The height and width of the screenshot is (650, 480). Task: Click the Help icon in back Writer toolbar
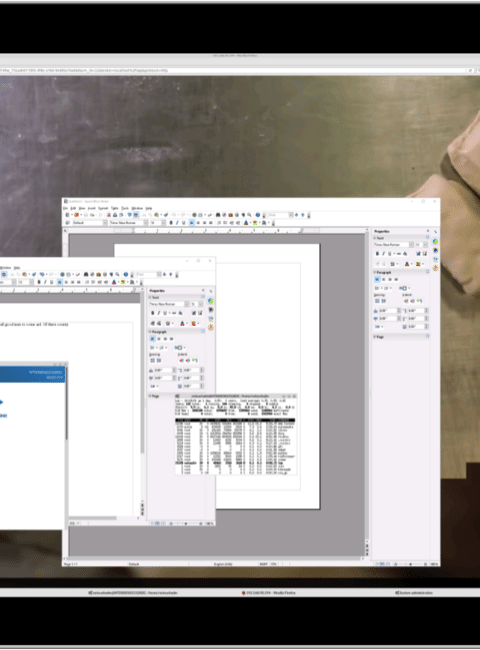[257, 215]
